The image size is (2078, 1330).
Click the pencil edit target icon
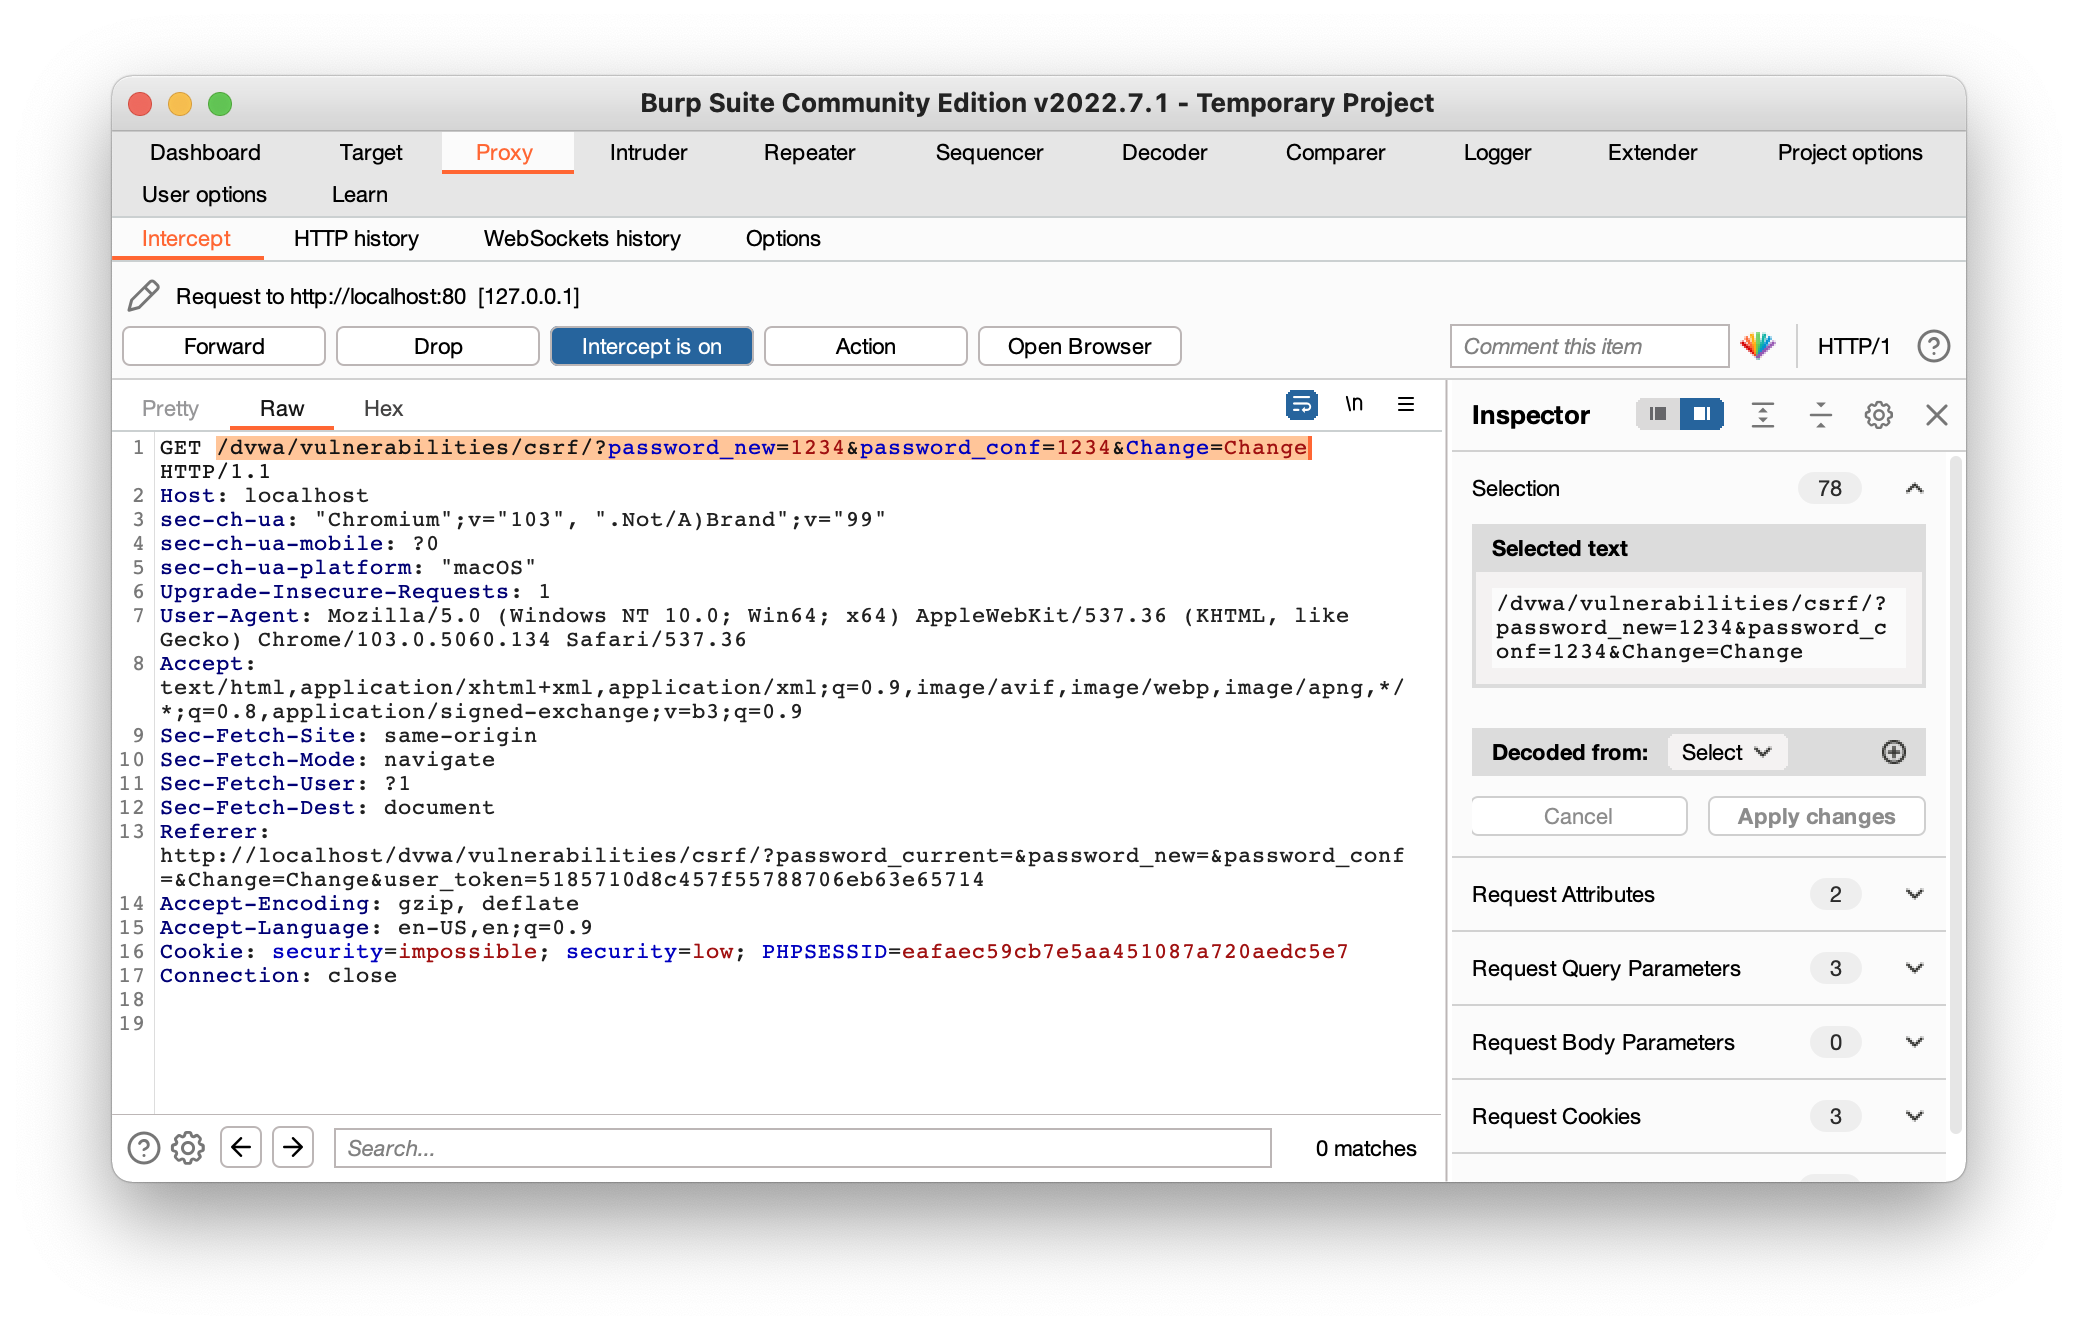(x=144, y=296)
